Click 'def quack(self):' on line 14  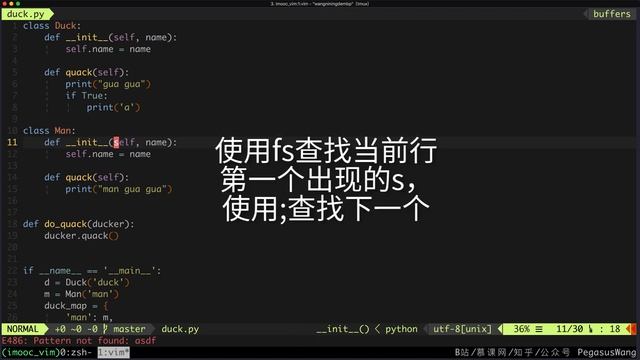[87, 177]
